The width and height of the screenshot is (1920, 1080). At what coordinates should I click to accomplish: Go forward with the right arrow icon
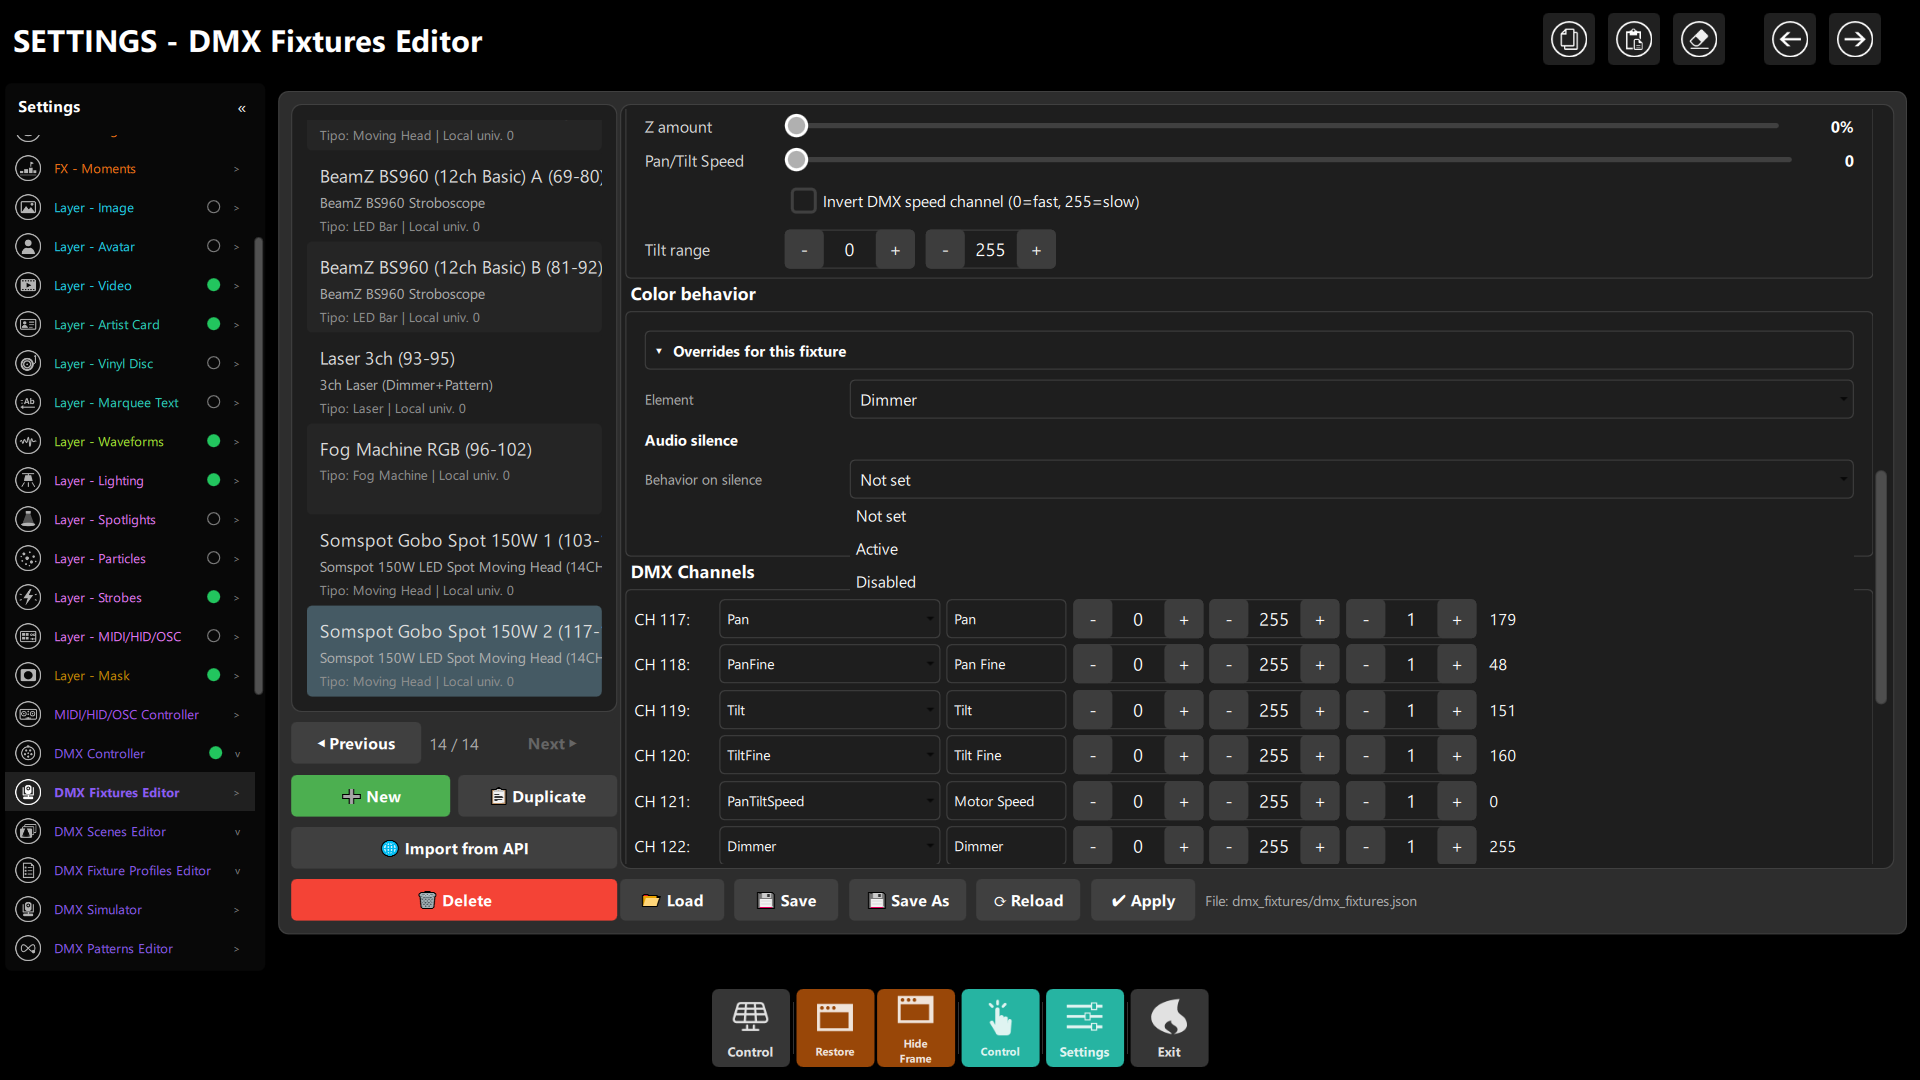(x=1855, y=40)
